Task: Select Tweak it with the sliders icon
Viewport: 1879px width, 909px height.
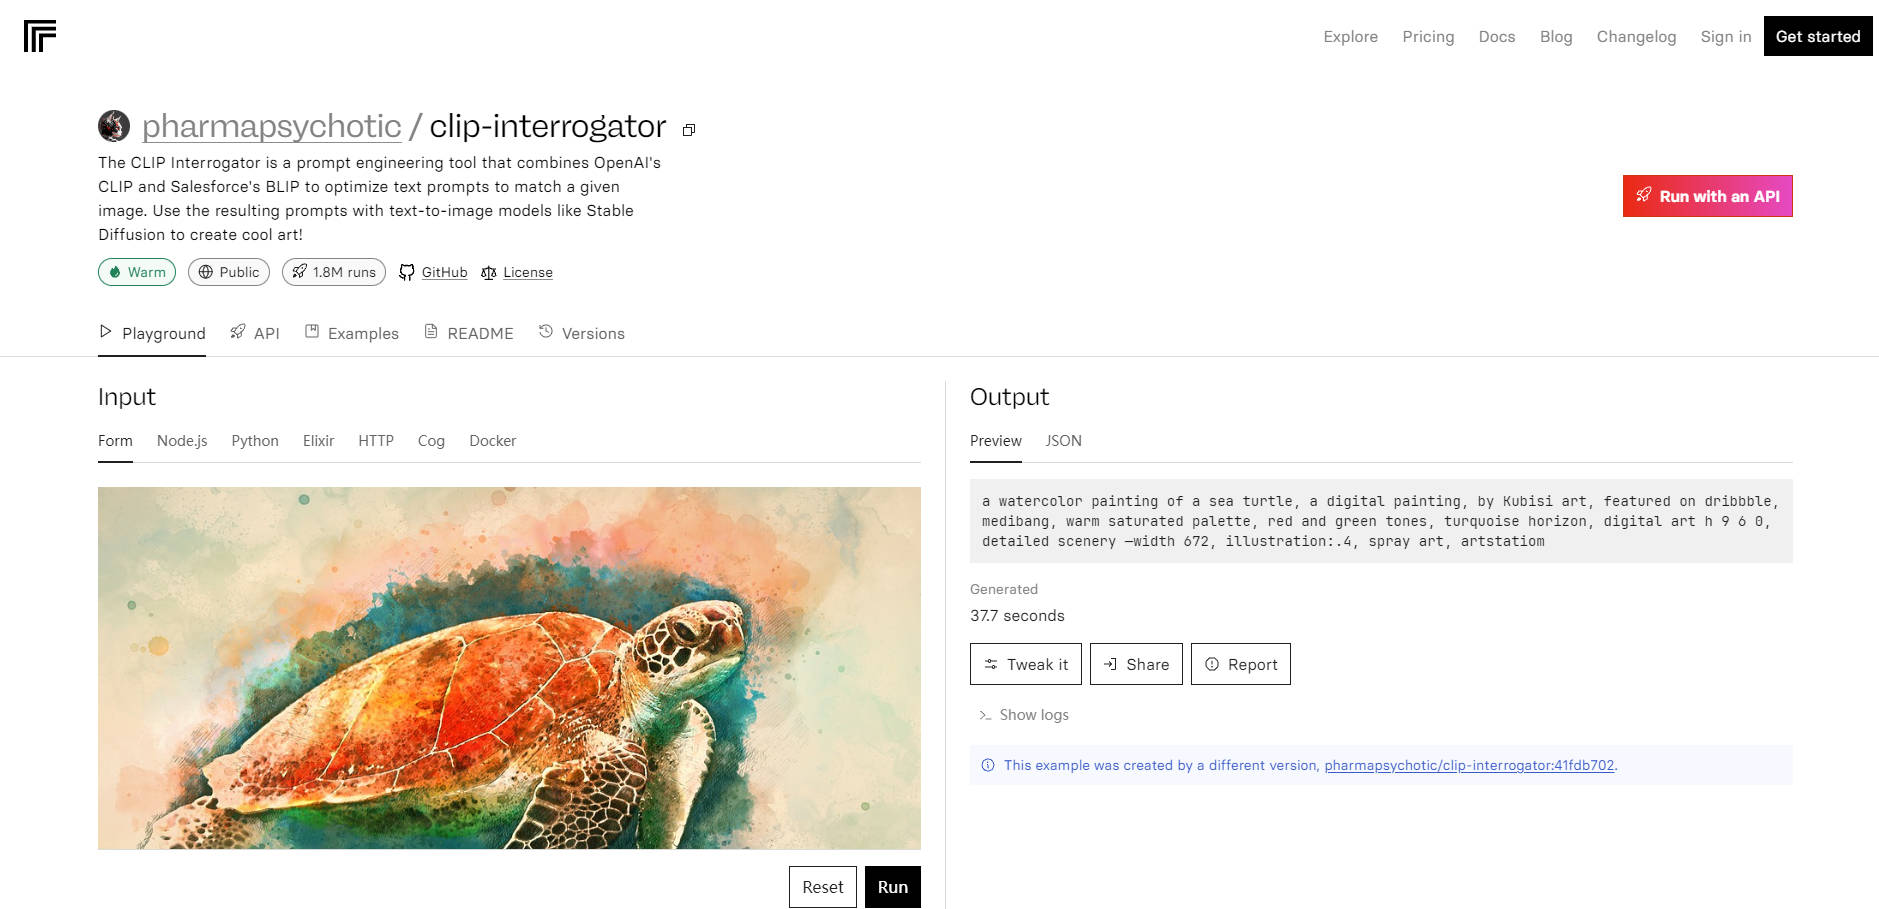Action: click(x=1025, y=664)
